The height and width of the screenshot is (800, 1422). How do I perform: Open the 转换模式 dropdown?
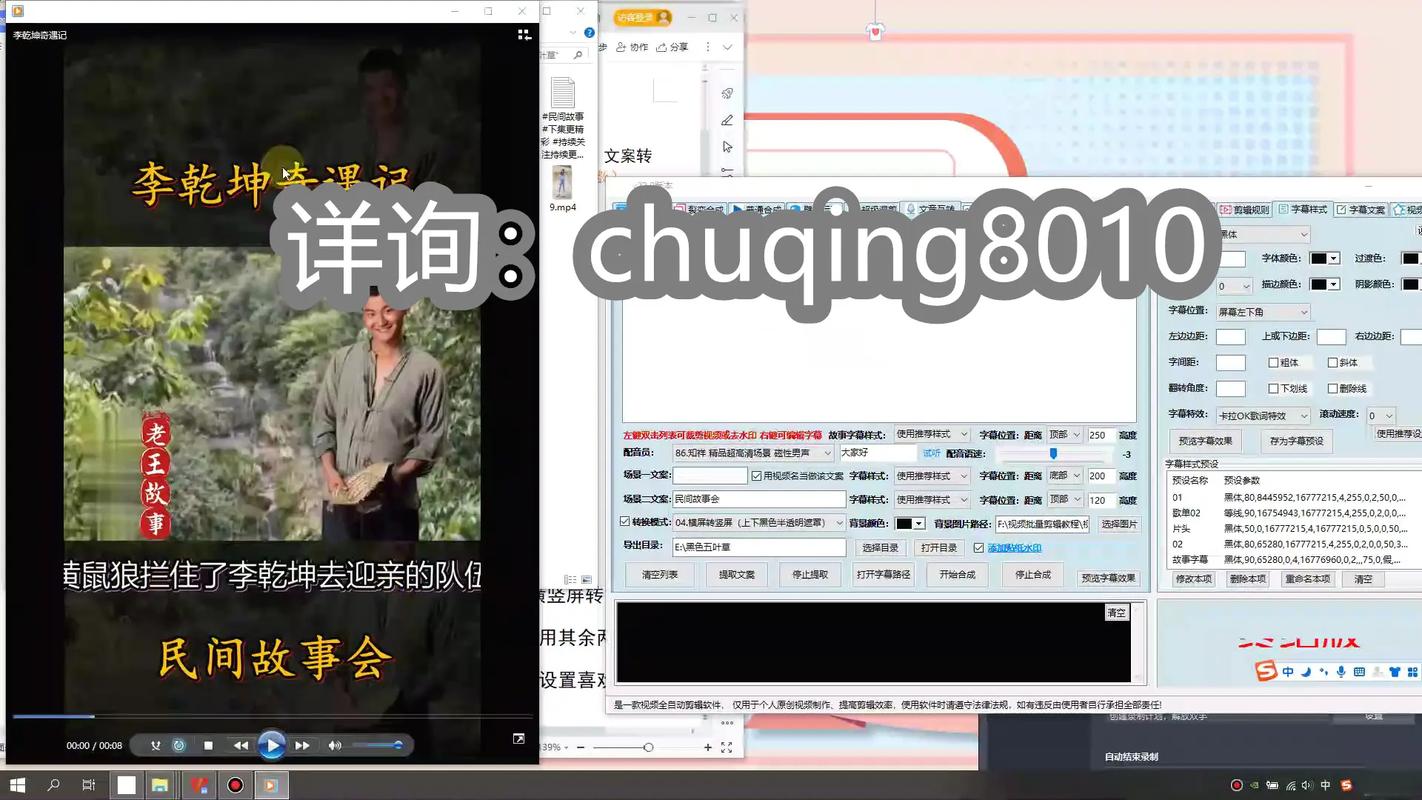(x=759, y=523)
